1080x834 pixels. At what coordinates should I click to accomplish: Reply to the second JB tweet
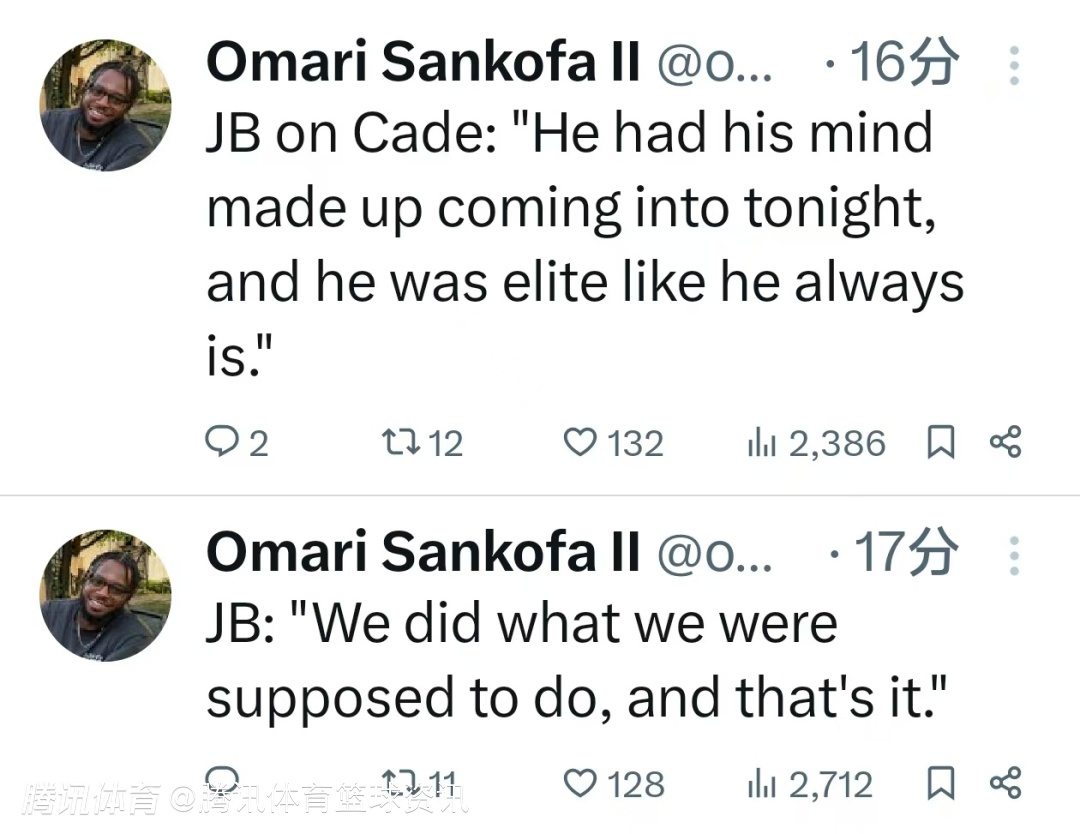[223, 782]
